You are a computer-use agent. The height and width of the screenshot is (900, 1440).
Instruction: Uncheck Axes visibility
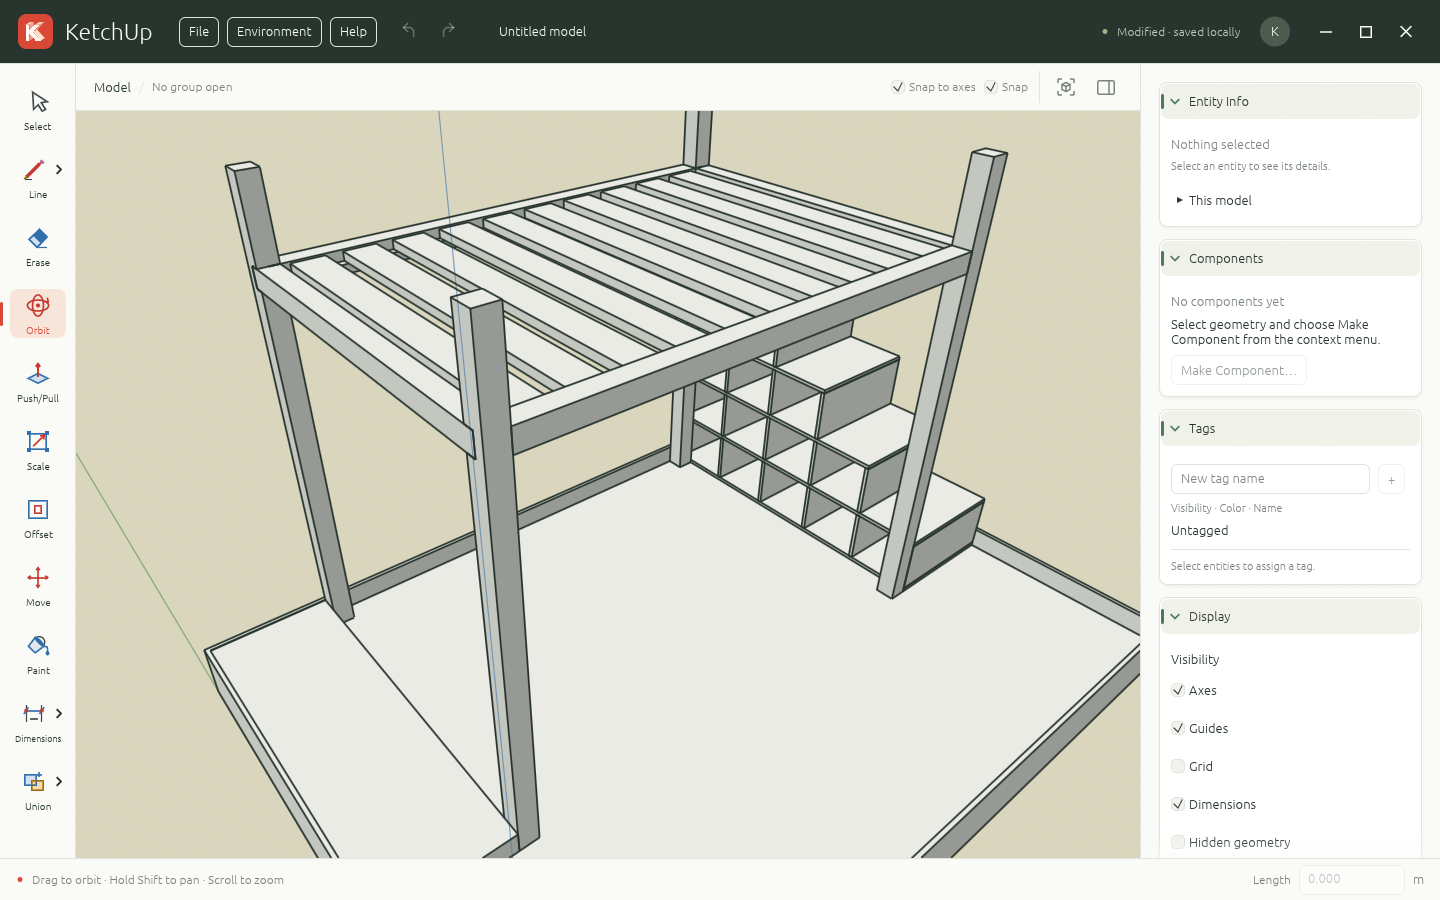click(x=1178, y=690)
